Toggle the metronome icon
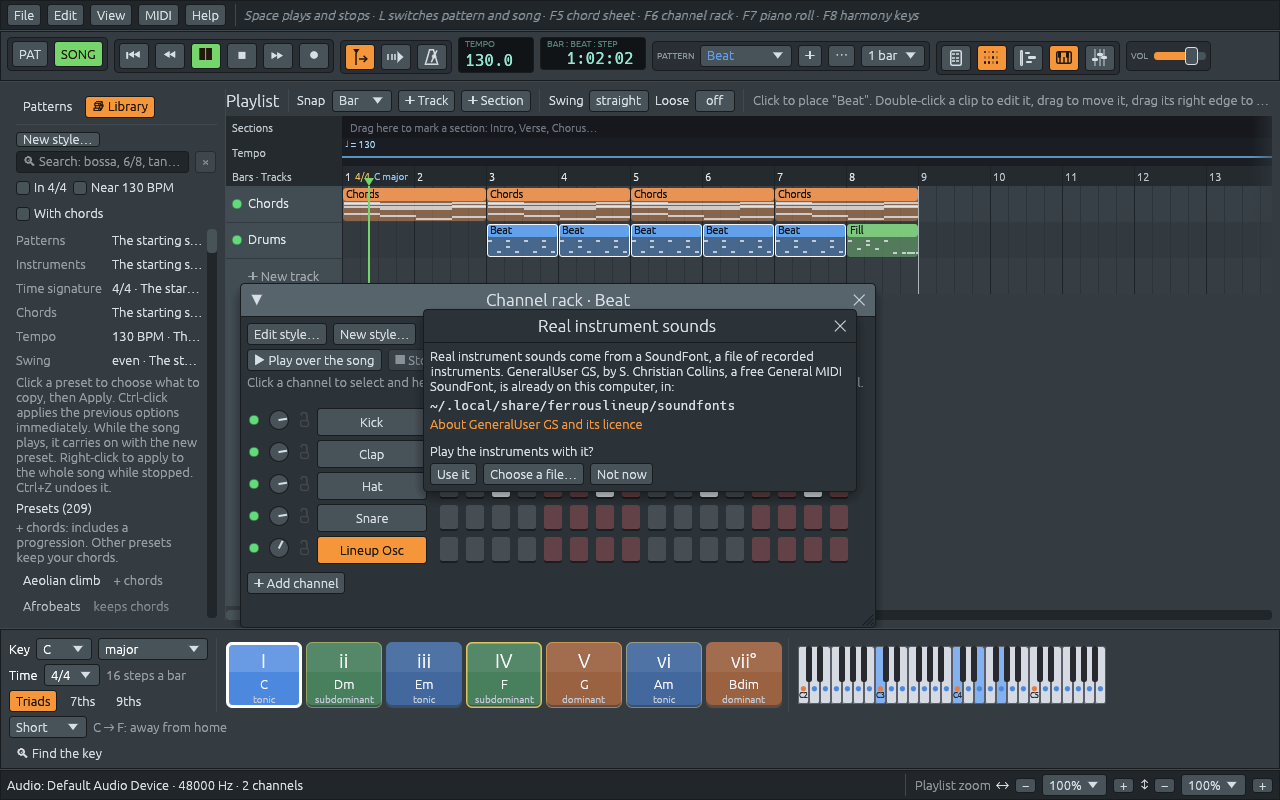The height and width of the screenshot is (800, 1280). (432, 57)
